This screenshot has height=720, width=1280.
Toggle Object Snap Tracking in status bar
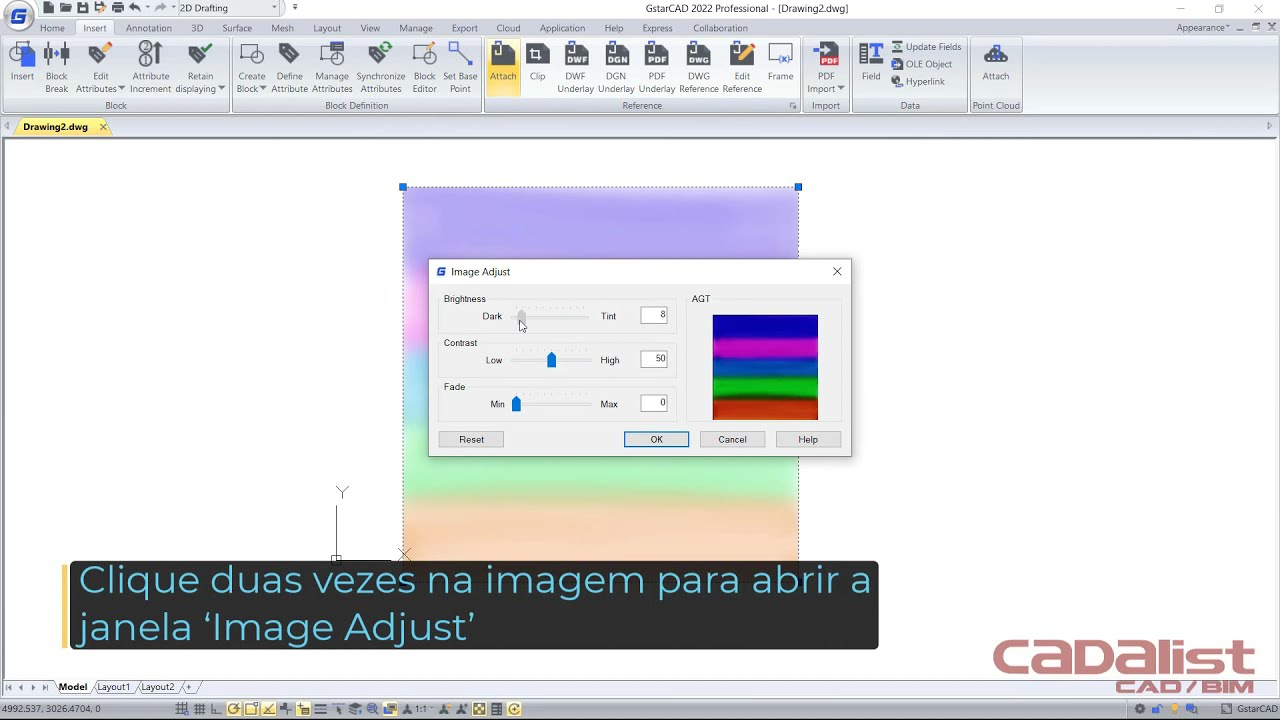(268, 710)
